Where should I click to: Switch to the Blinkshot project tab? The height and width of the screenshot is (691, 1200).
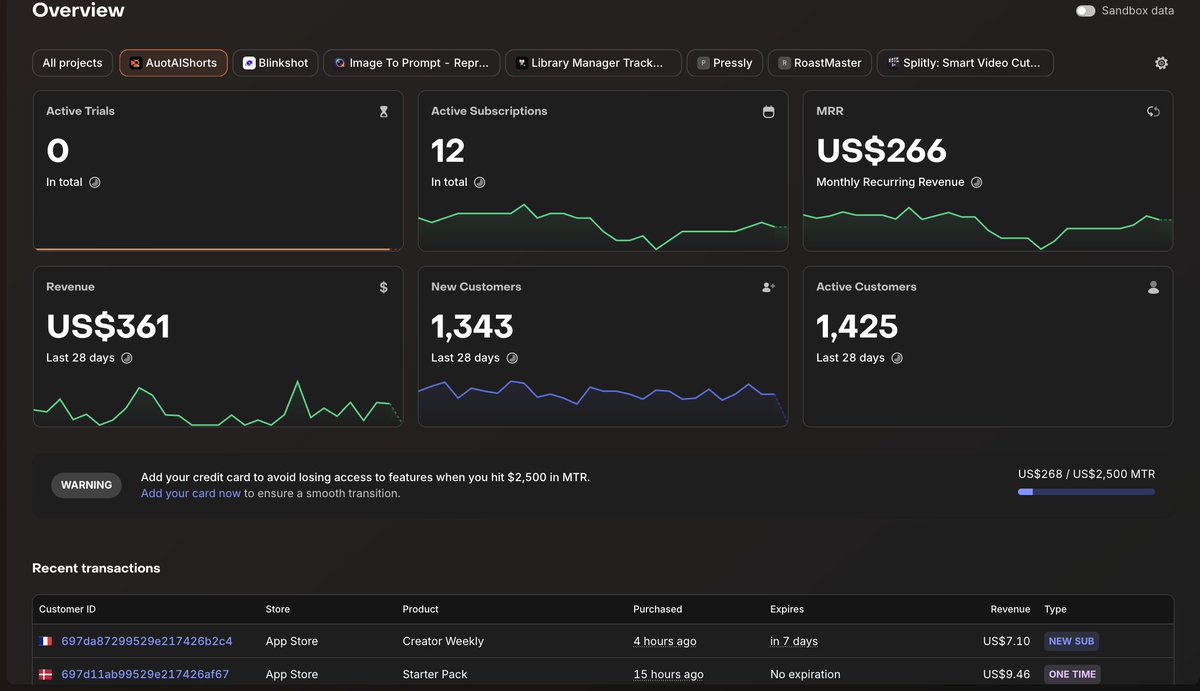(x=276, y=63)
